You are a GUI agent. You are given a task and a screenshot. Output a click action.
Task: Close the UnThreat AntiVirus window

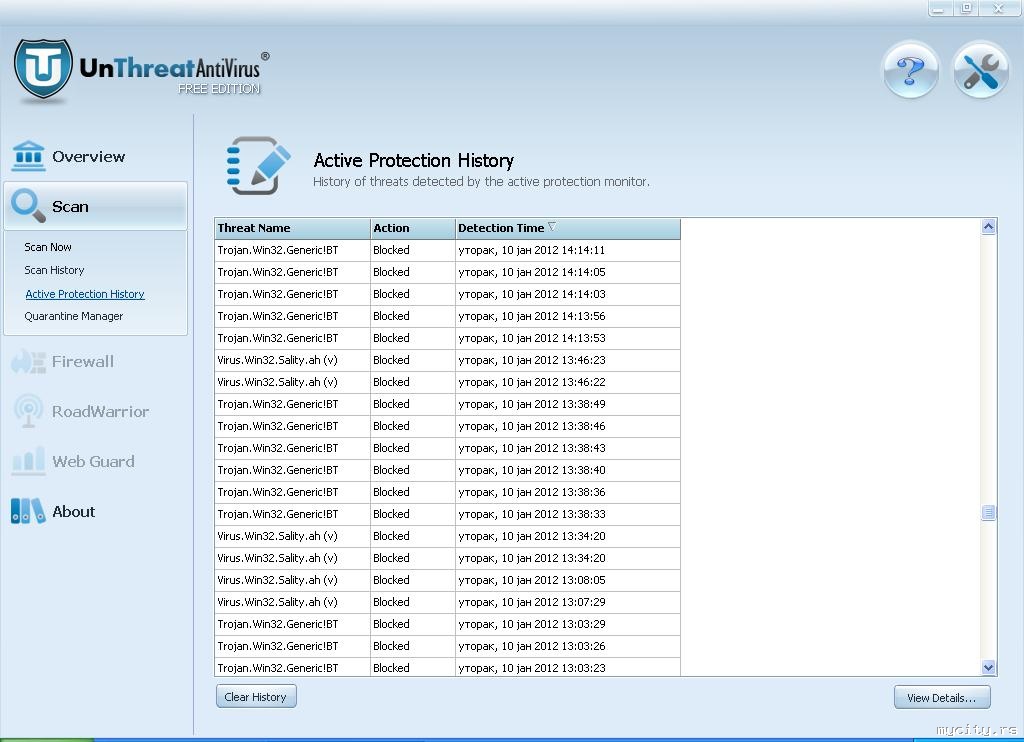click(997, 8)
